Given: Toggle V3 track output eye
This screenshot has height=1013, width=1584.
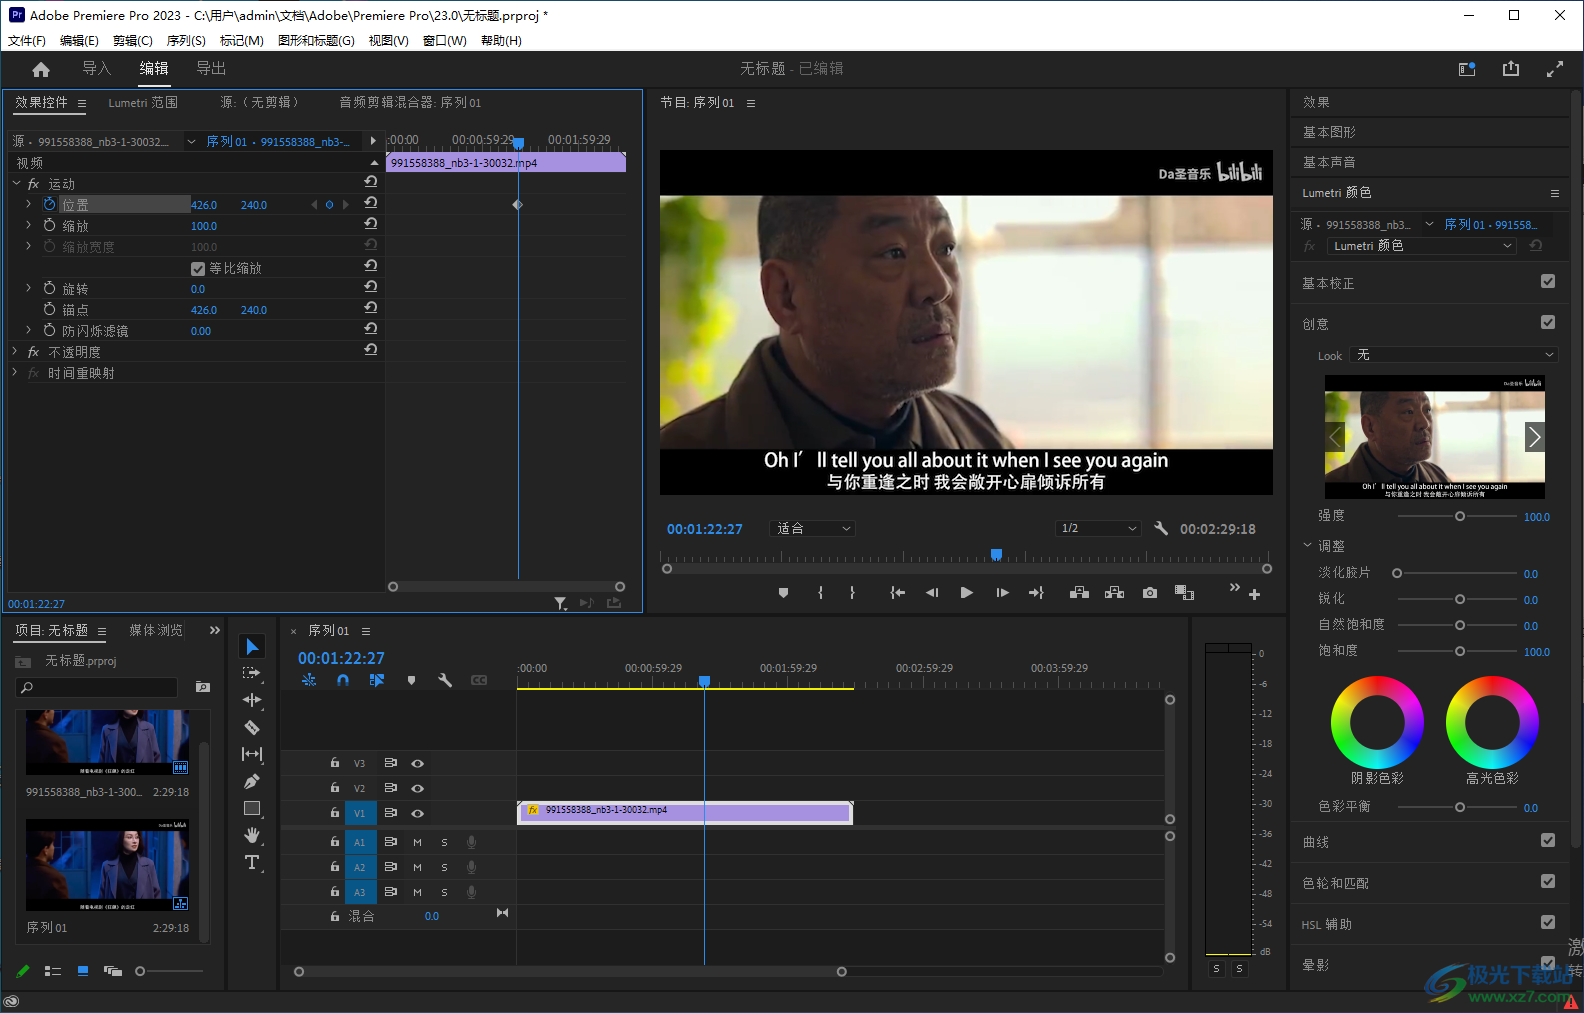Looking at the screenshot, I should 418,763.
